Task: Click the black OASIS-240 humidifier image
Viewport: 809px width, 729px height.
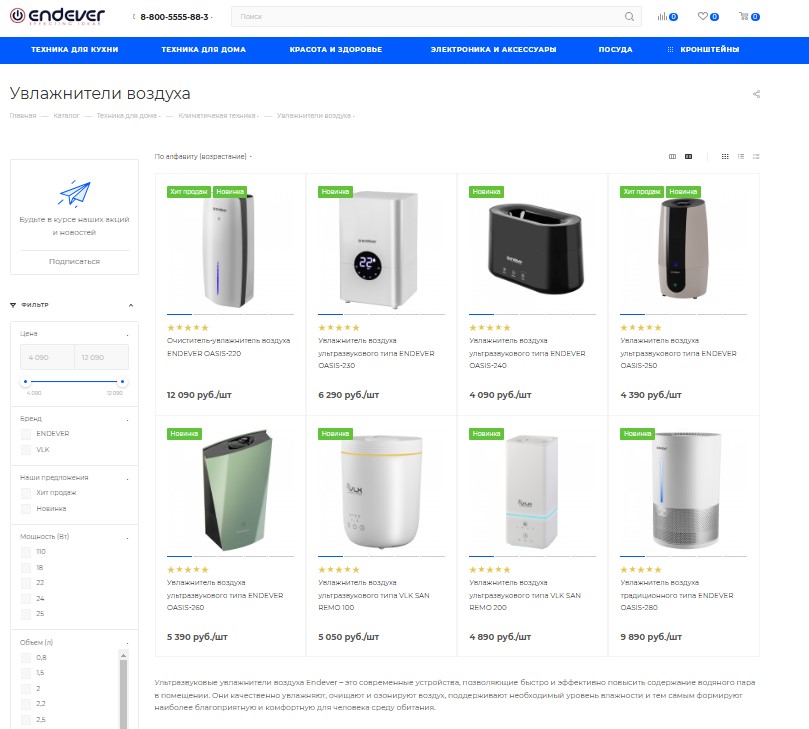Action: [536, 248]
